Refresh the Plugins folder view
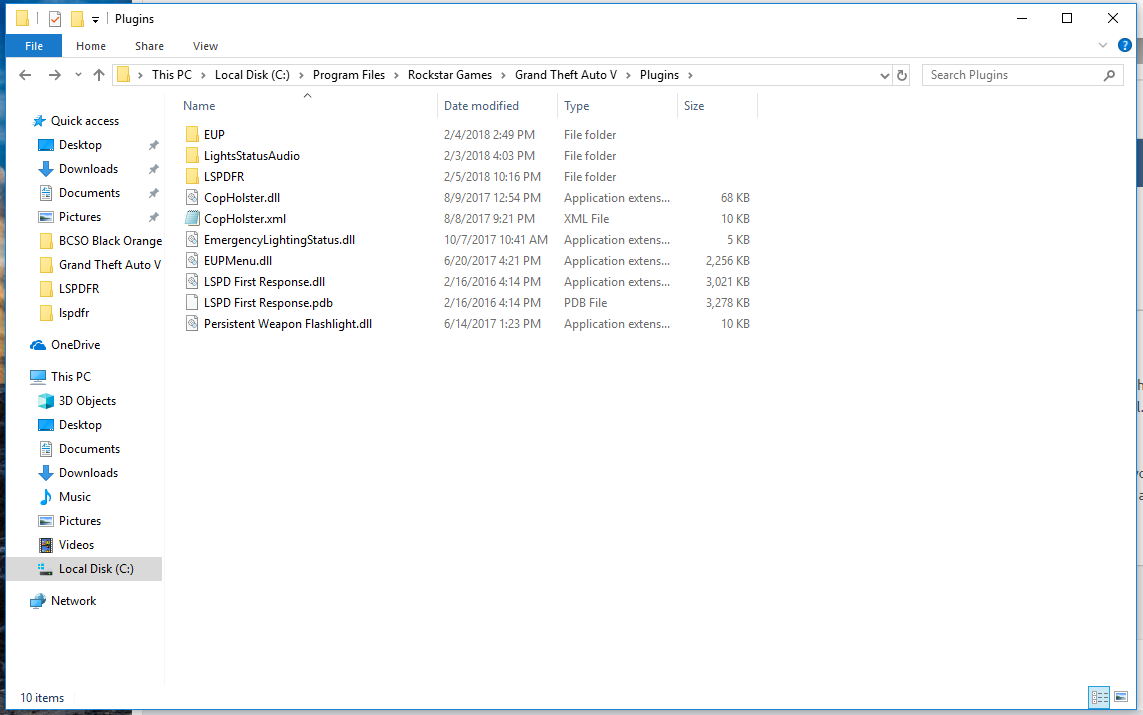 click(902, 75)
